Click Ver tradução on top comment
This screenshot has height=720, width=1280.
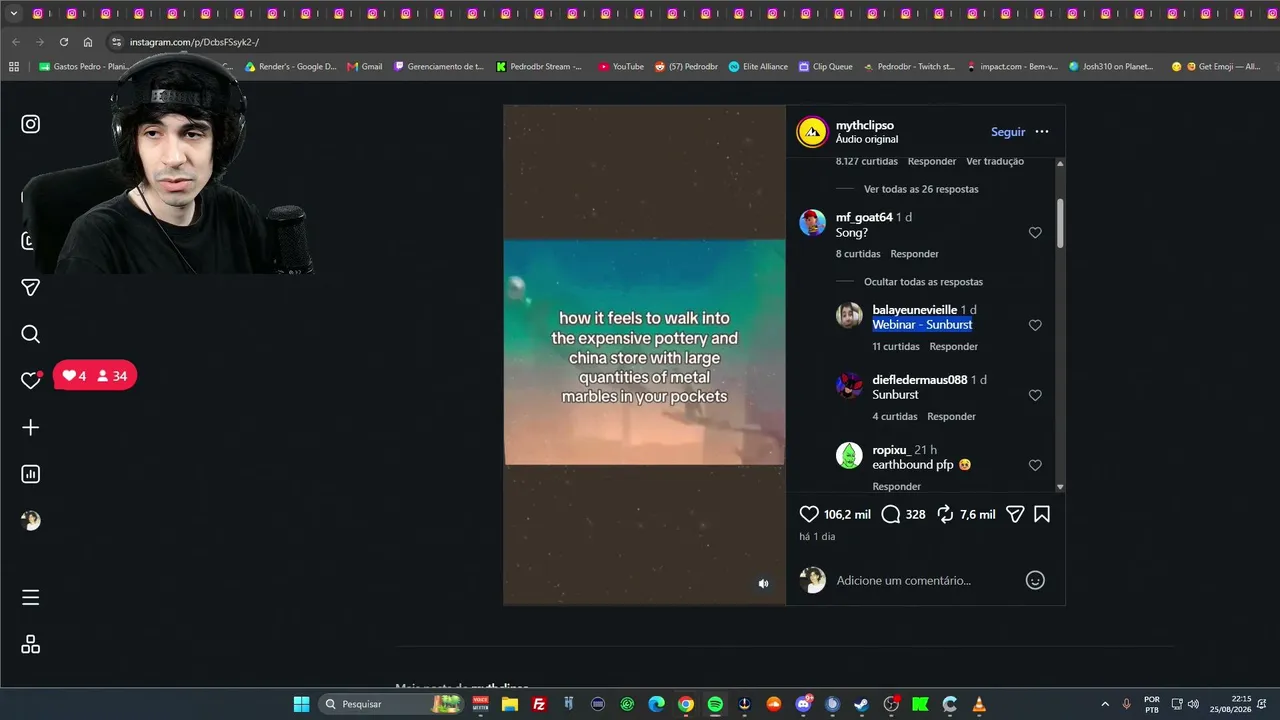point(995,161)
